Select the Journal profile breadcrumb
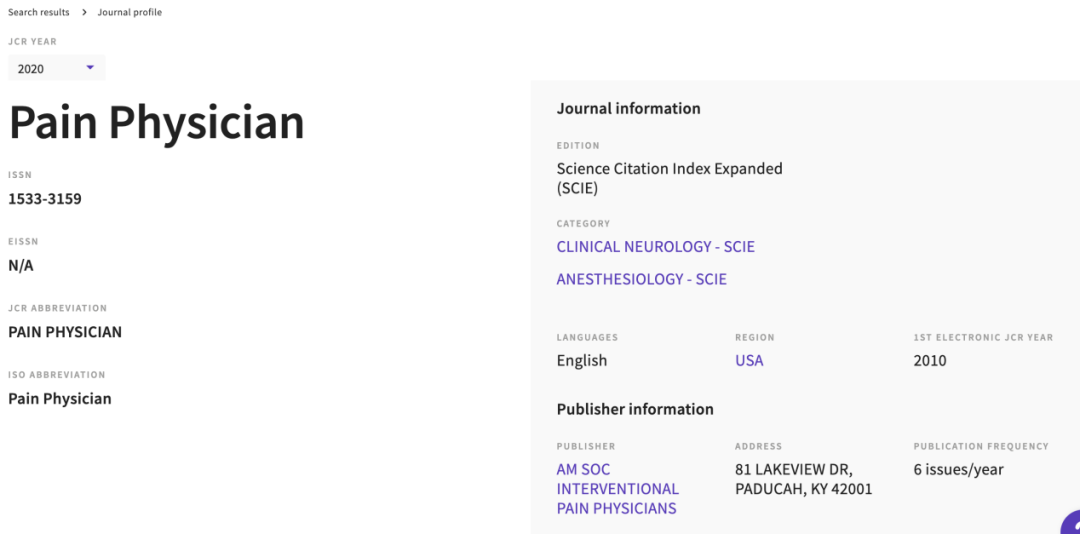The image size is (1080, 534). [x=129, y=12]
